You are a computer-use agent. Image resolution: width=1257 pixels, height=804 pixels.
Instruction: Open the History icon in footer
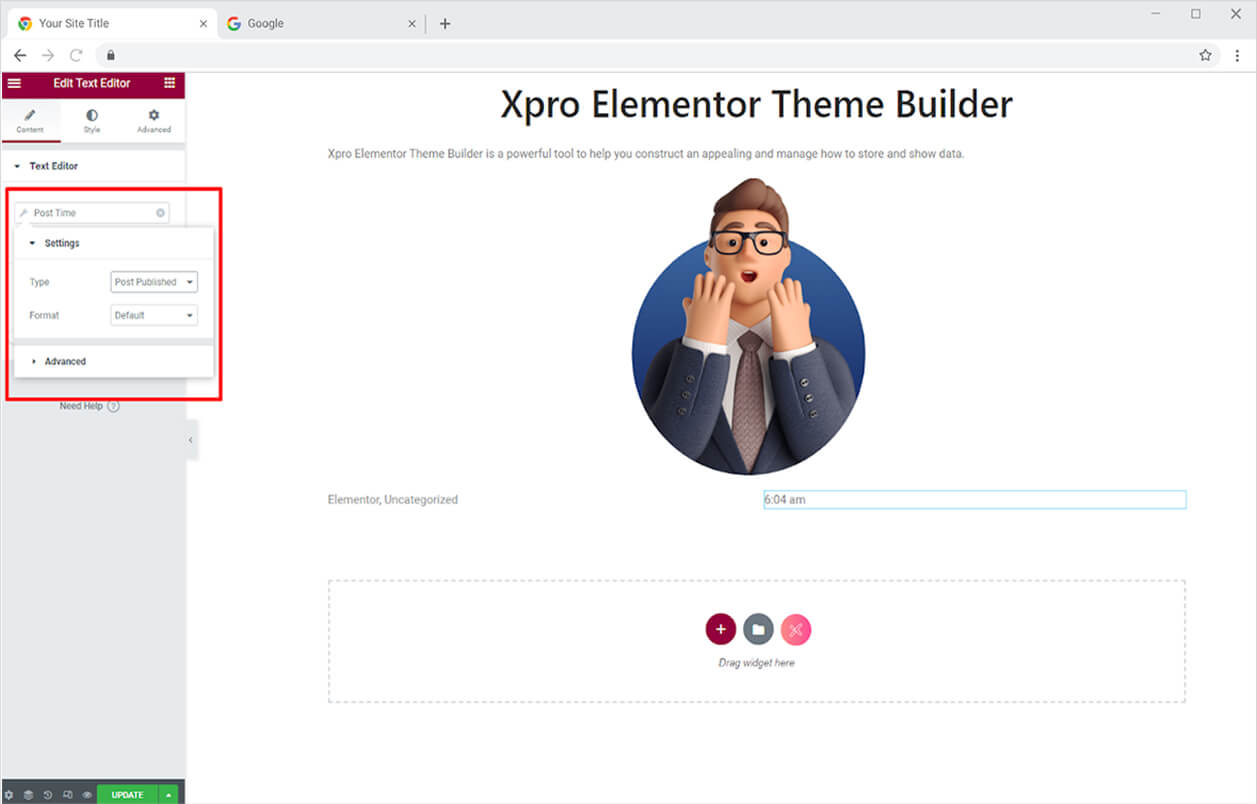[x=48, y=795]
